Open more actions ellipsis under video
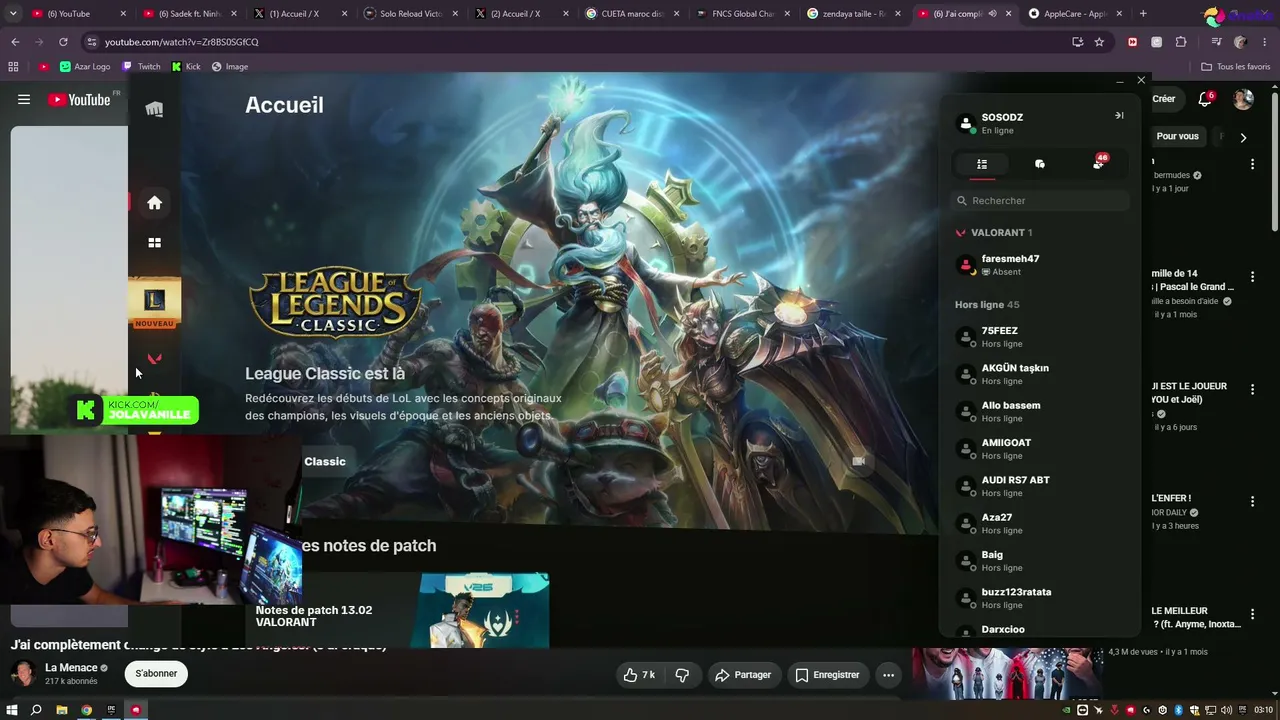The height and width of the screenshot is (720, 1280). coord(888,675)
